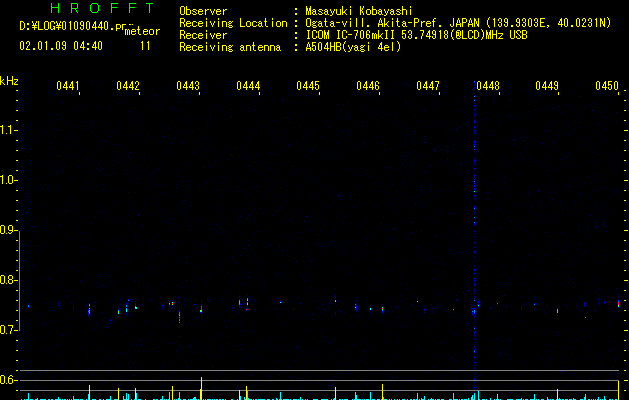This screenshot has height=400, width=629.
Task: Click the 0446 time marker
Action: click(368, 86)
